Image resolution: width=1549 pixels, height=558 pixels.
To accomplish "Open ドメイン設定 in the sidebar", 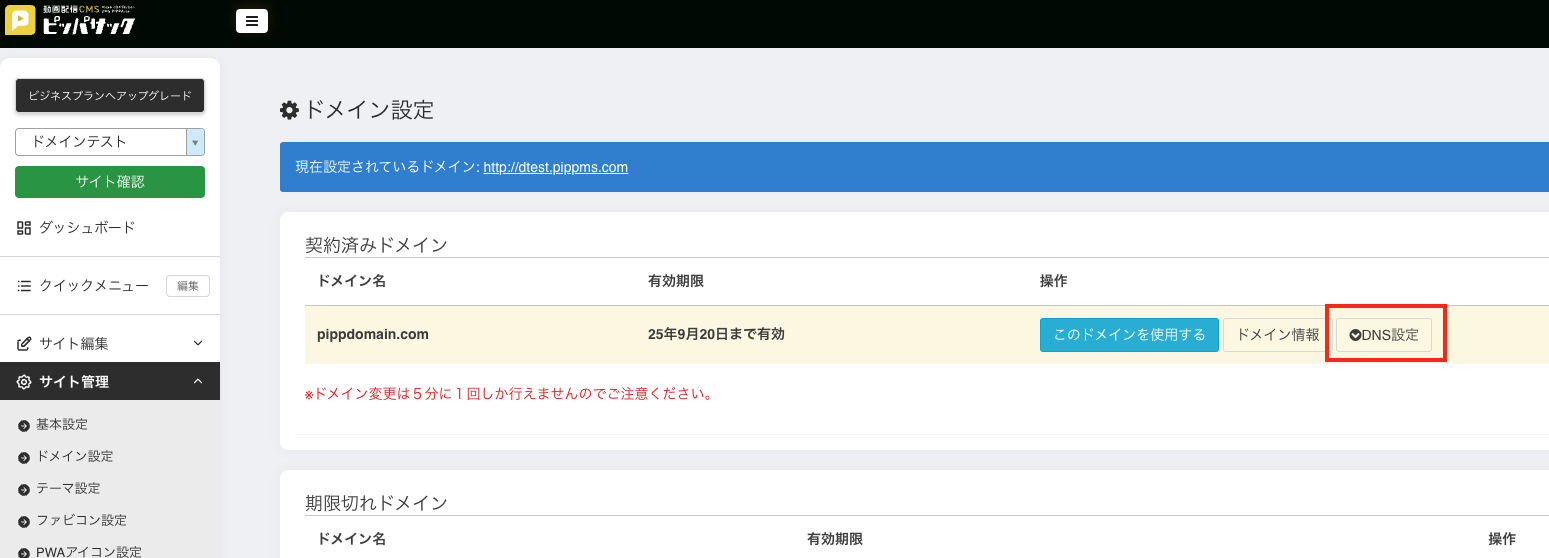I will coord(74,457).
